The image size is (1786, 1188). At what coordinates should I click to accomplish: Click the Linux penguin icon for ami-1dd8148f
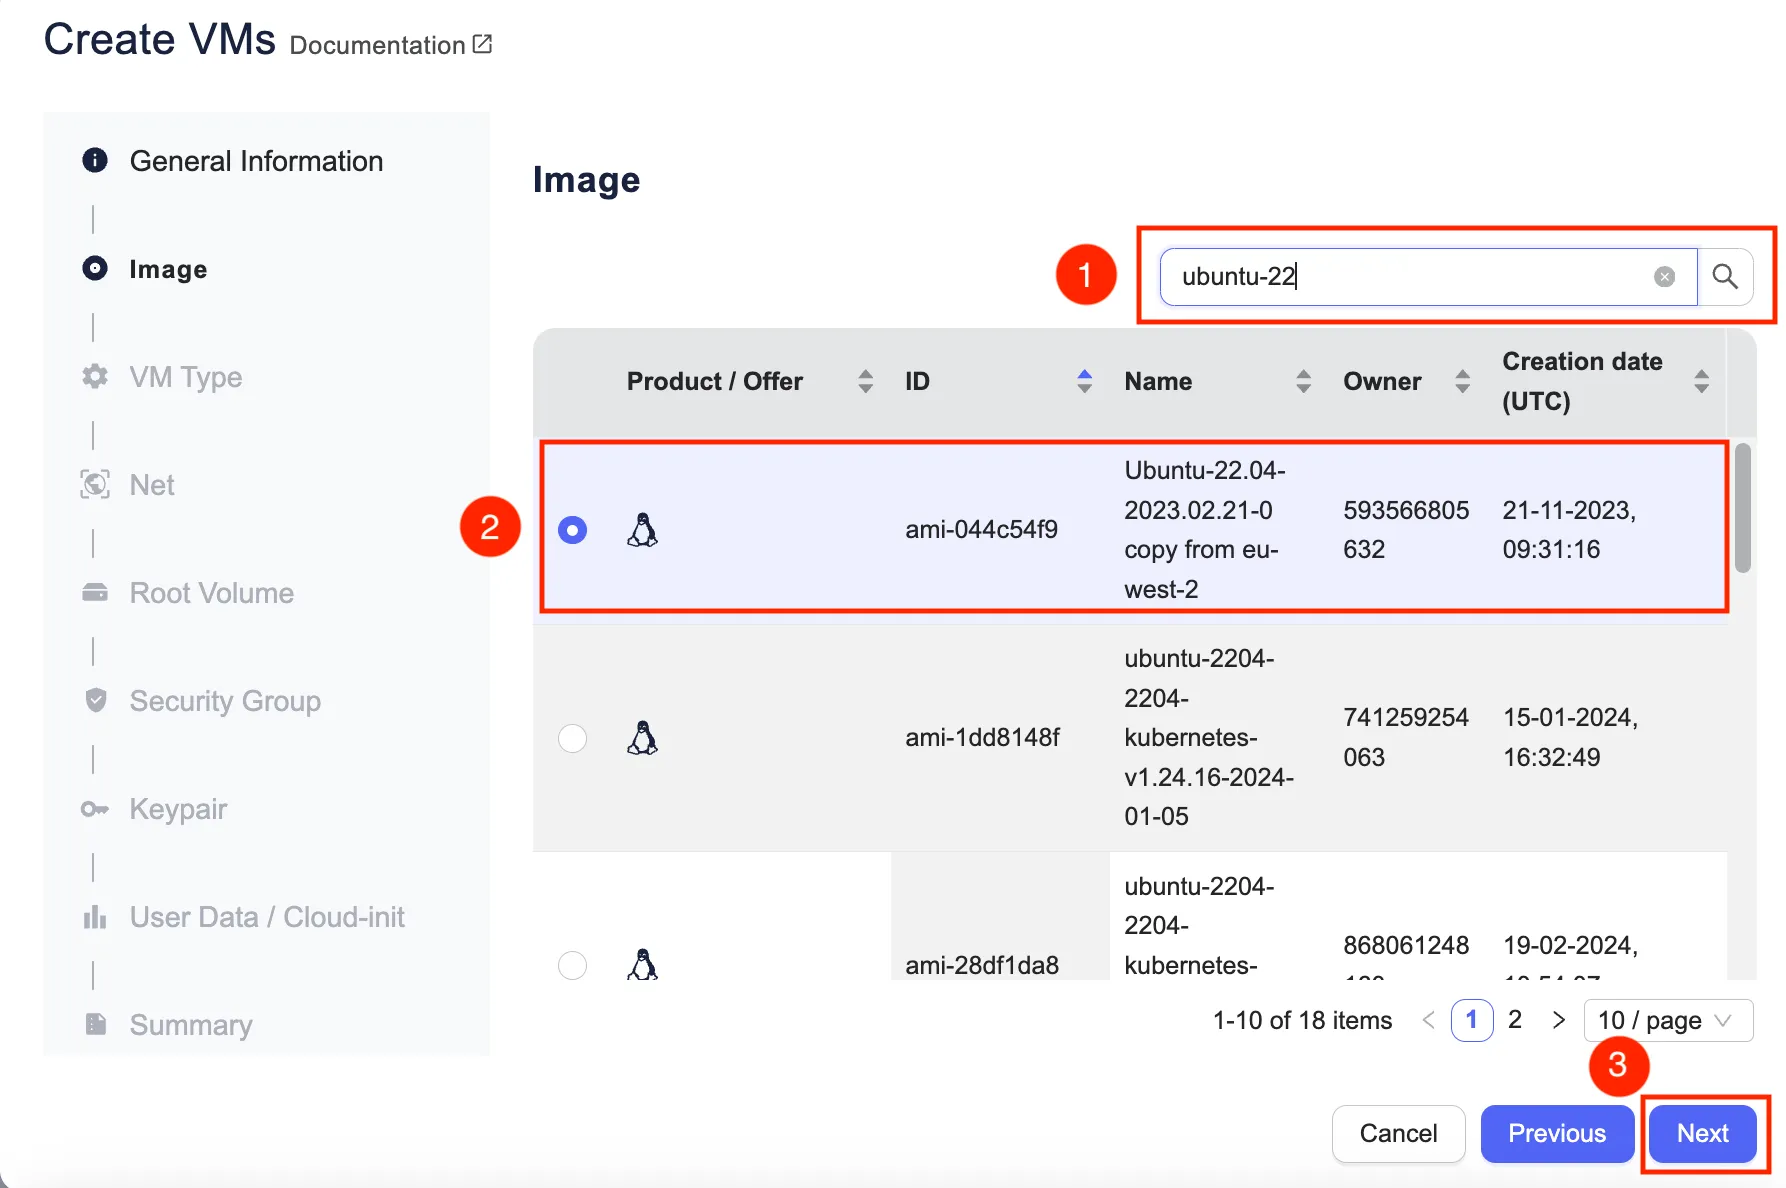(642, 738)
